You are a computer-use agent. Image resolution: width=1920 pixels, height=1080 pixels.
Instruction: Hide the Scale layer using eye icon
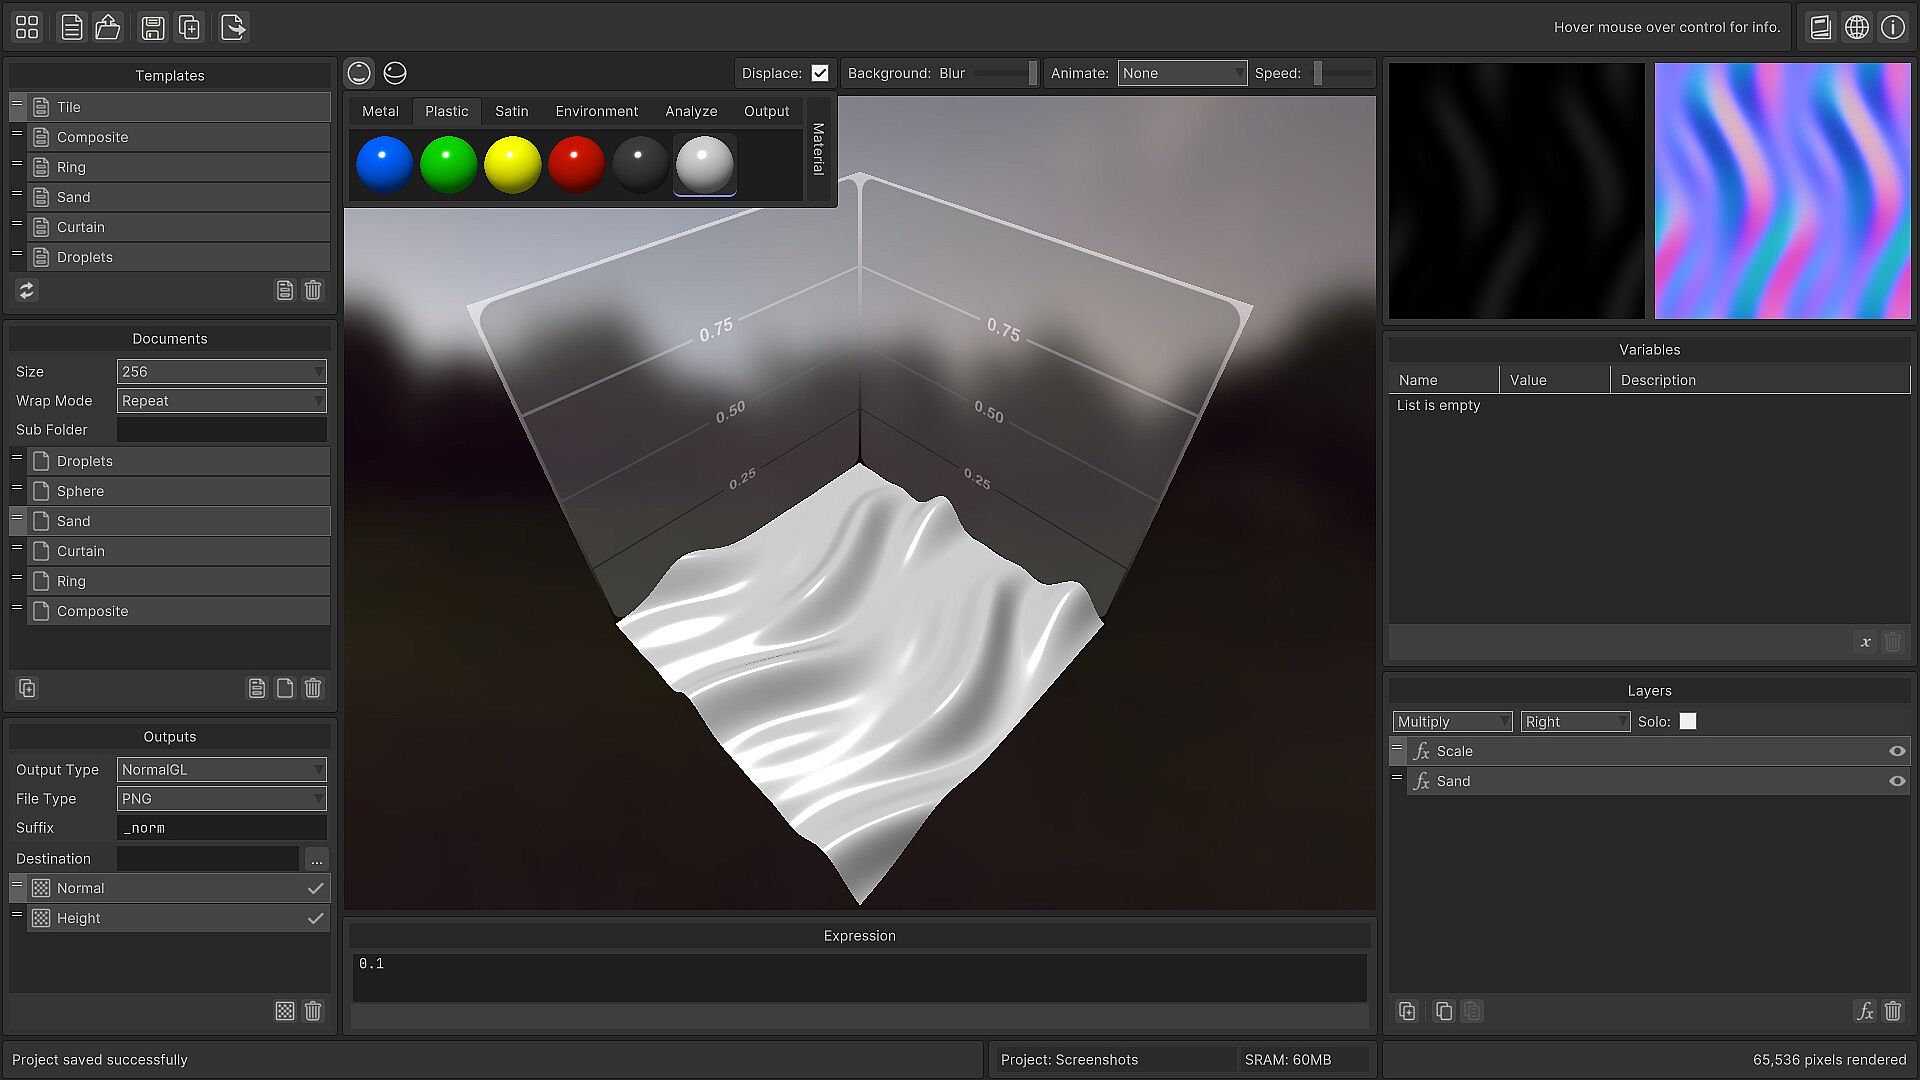(1897, 751)
